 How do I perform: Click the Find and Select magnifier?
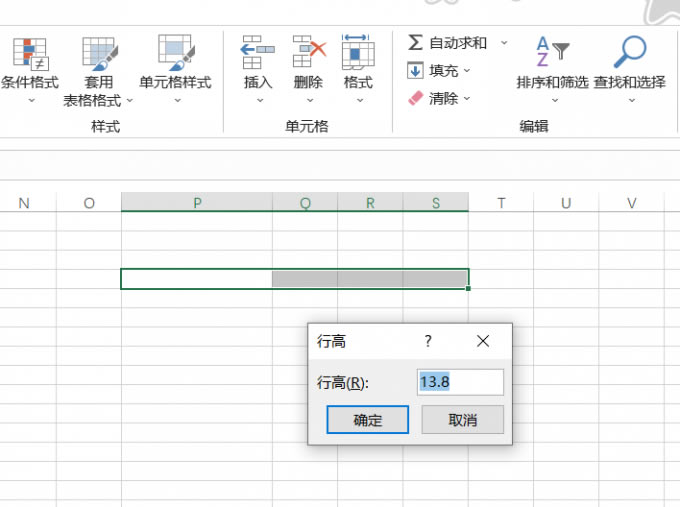tap(629, 52)
